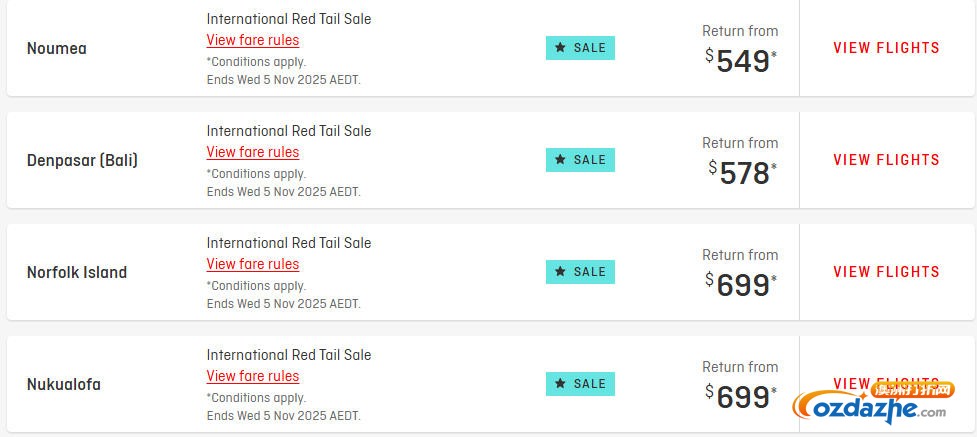The height and width of the screenshot is (437, 977).
Task: Select the Norfolk Island destination name
Action: 77,272
